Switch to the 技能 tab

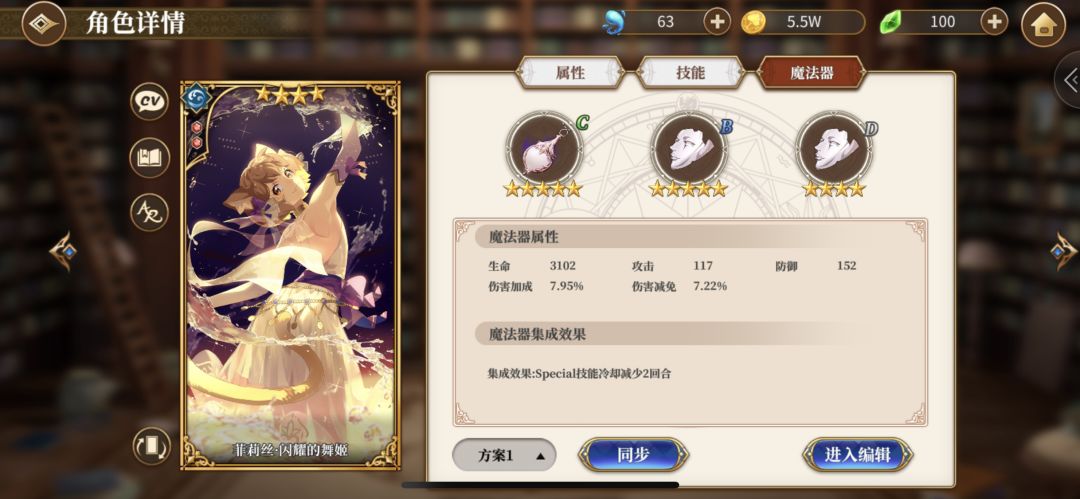(x=690, y=72)
